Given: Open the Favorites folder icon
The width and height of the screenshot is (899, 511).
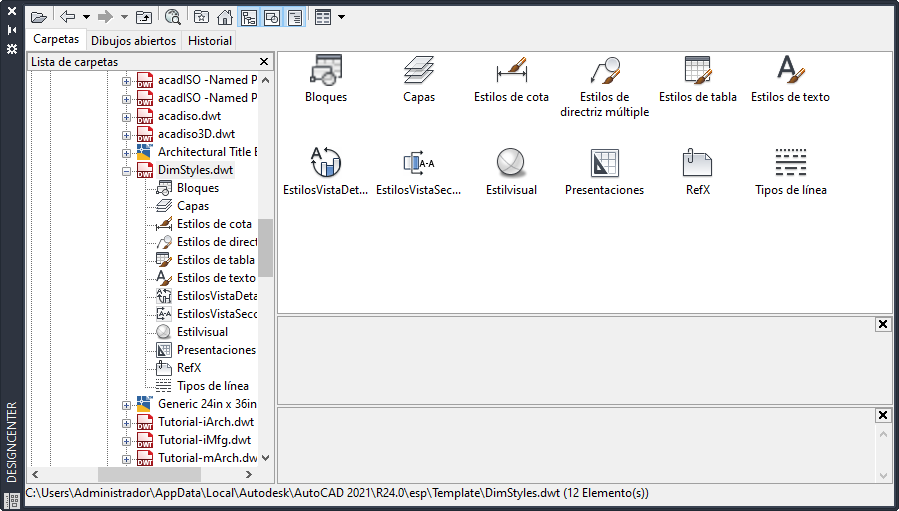Looking at the screenshot, I should 201,17.
